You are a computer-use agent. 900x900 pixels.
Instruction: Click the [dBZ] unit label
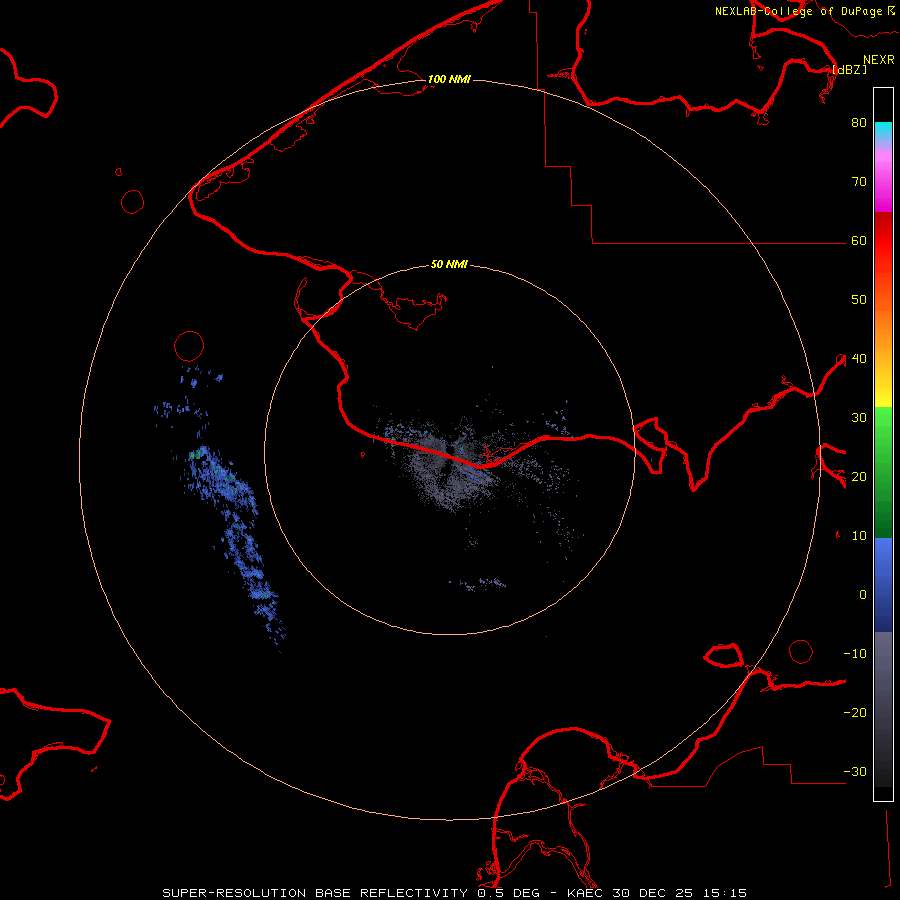(x=849, y=69)
